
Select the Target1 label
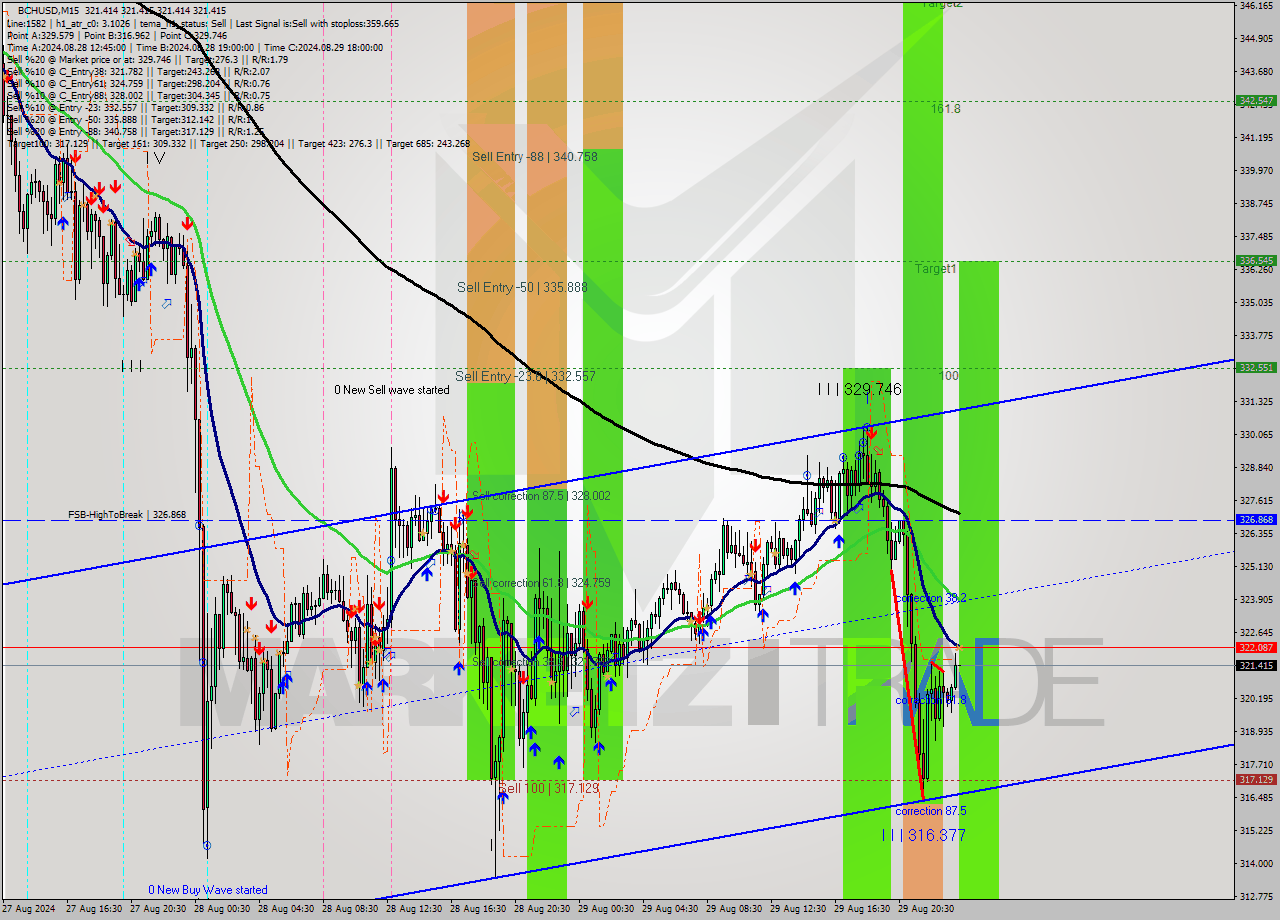[x=936, y=269]
